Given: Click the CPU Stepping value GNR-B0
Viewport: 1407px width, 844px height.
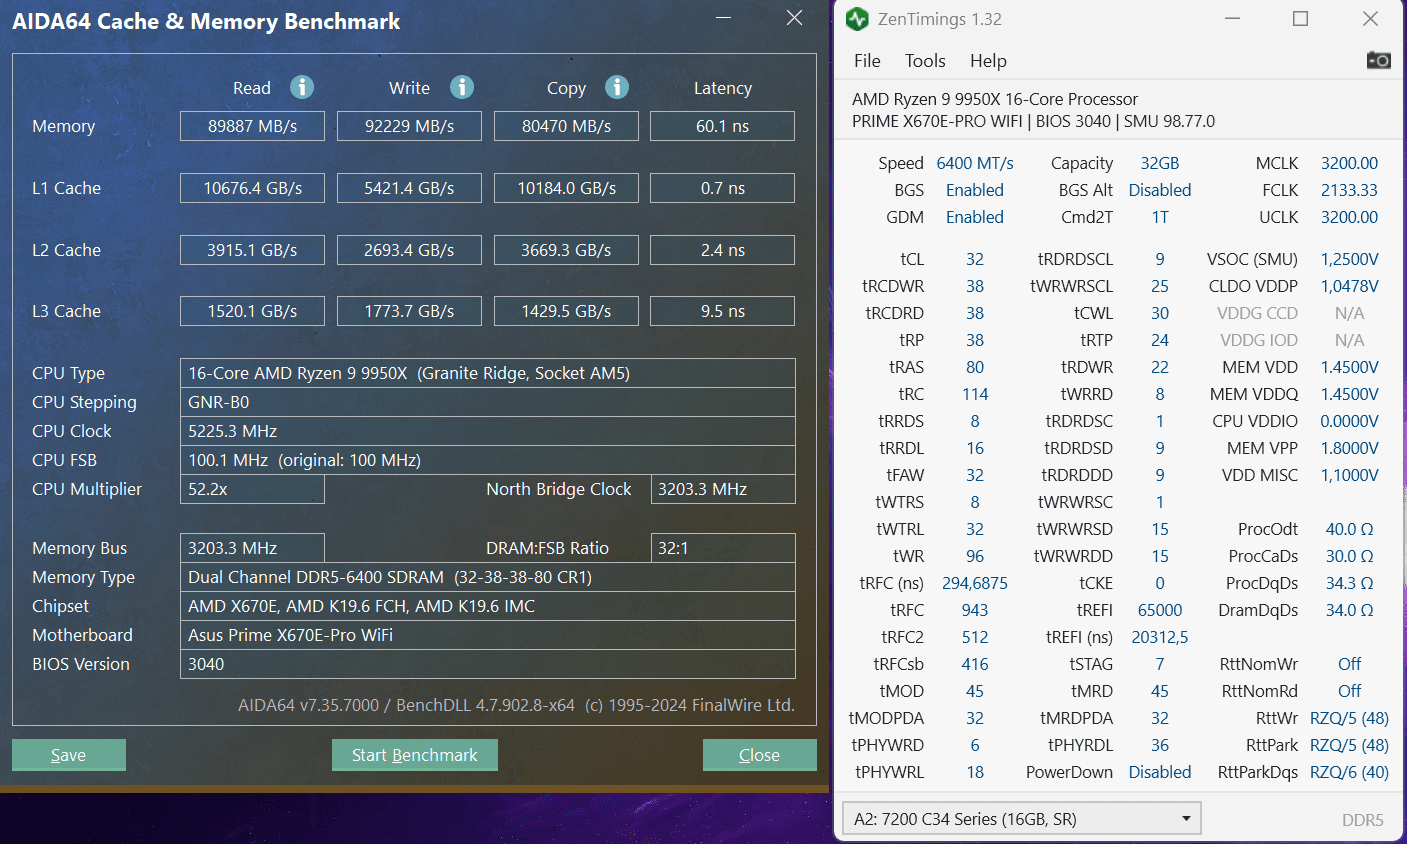Looking at the screenshot, I should pos(488,402).
